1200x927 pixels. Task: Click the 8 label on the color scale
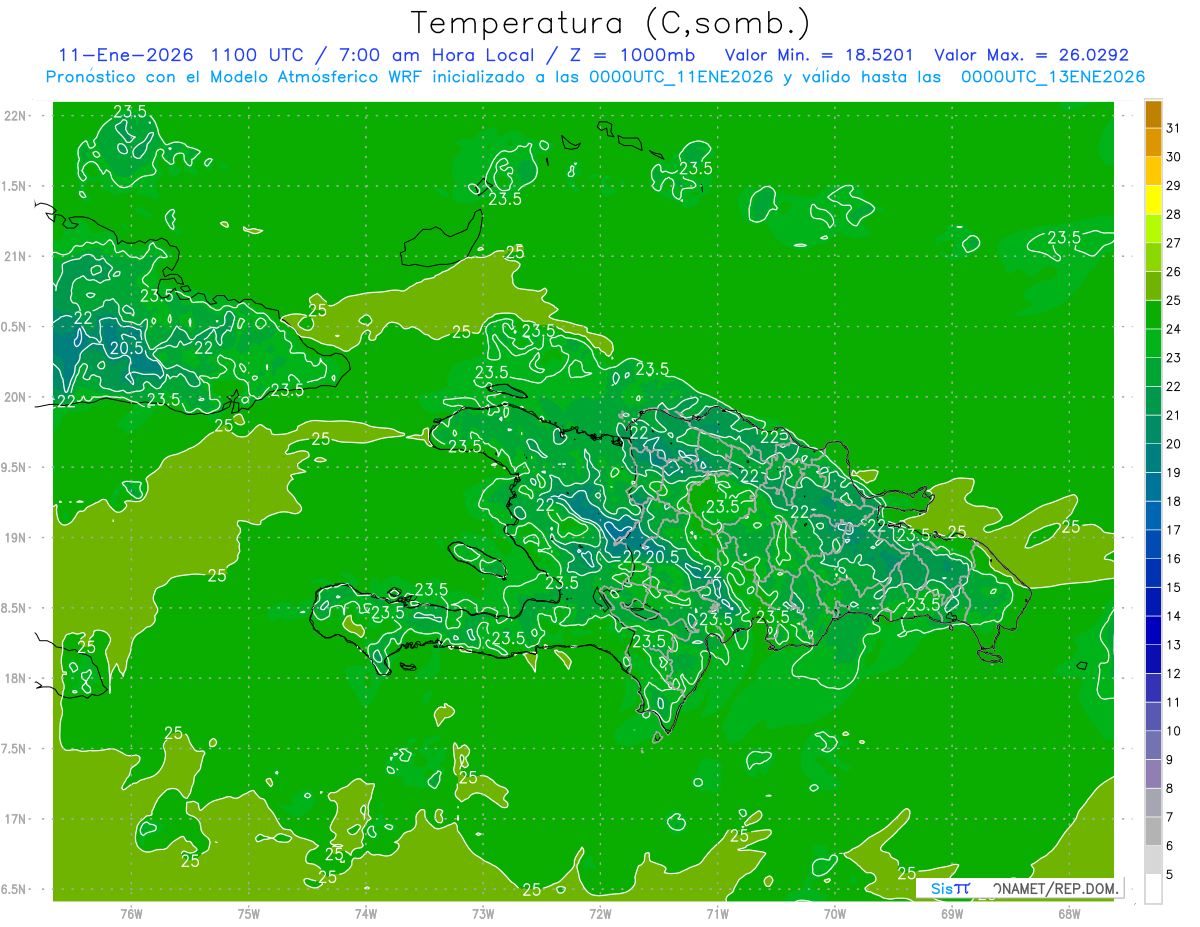point(1170,789)
